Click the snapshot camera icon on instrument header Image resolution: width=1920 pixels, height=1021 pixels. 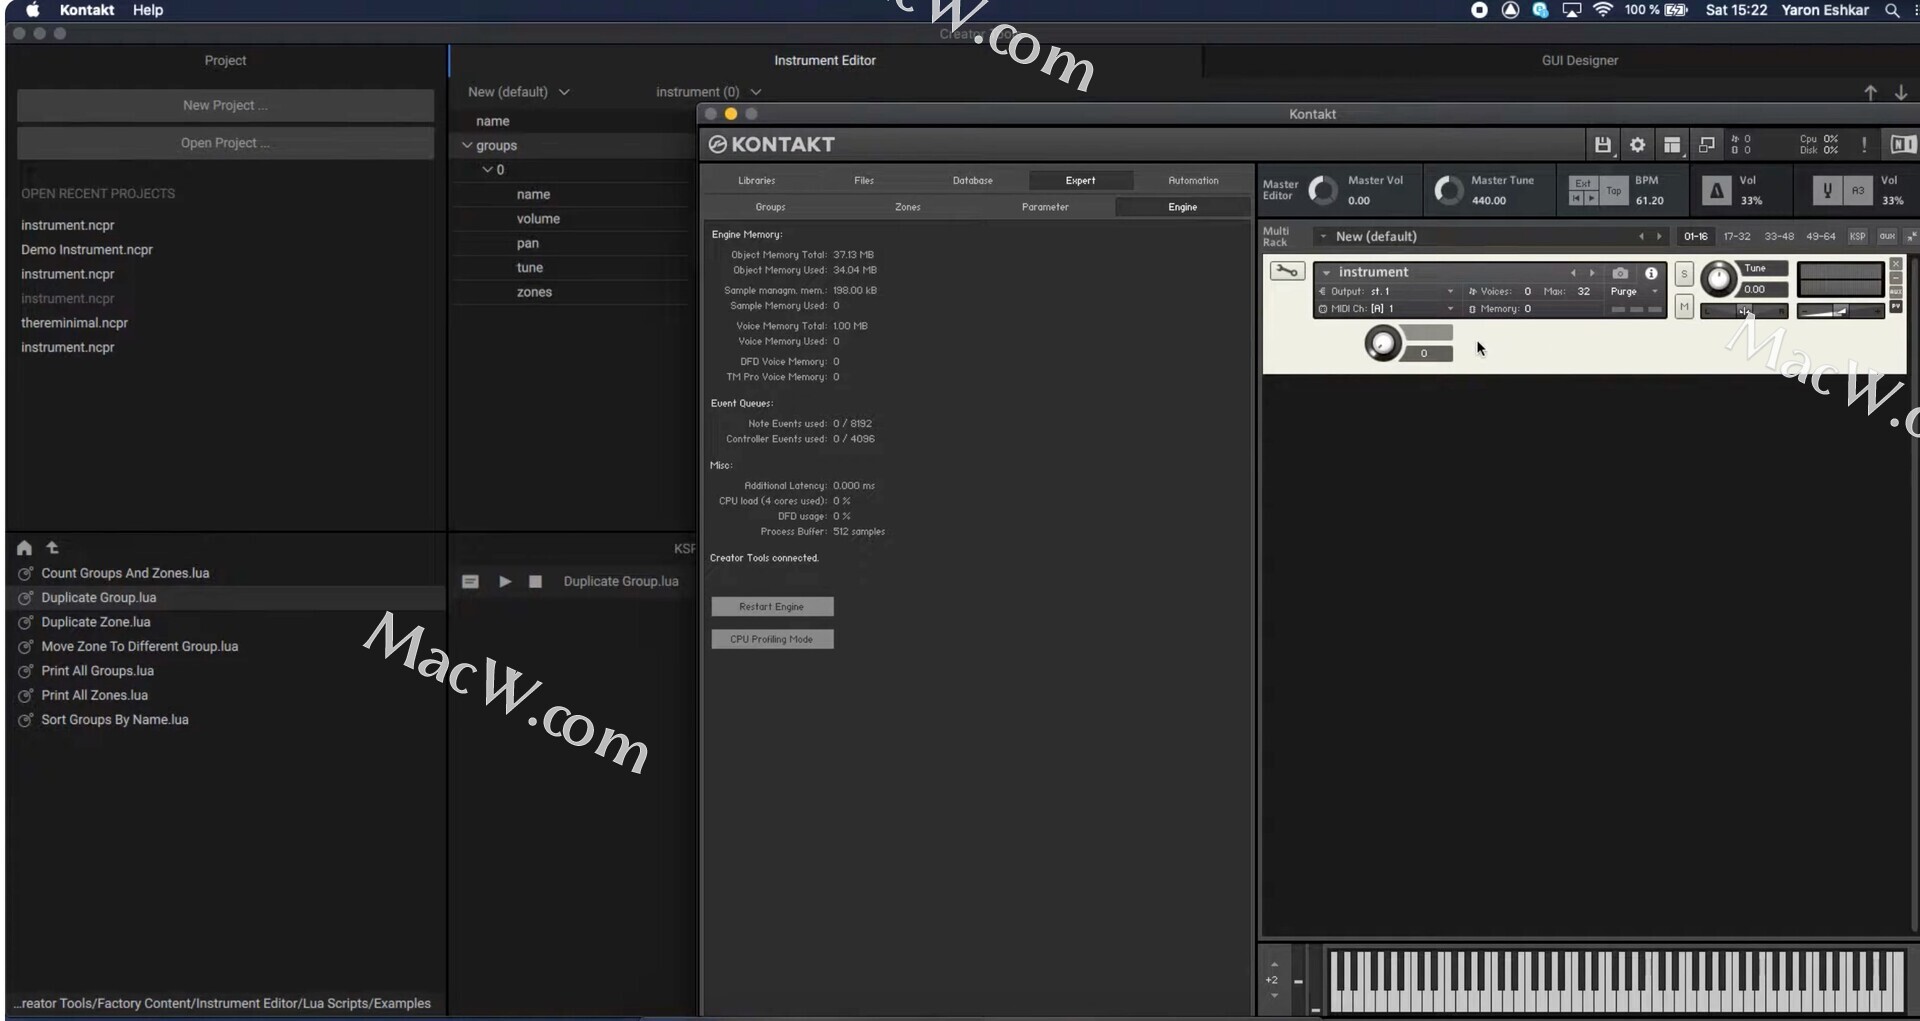coord(1620,273)
